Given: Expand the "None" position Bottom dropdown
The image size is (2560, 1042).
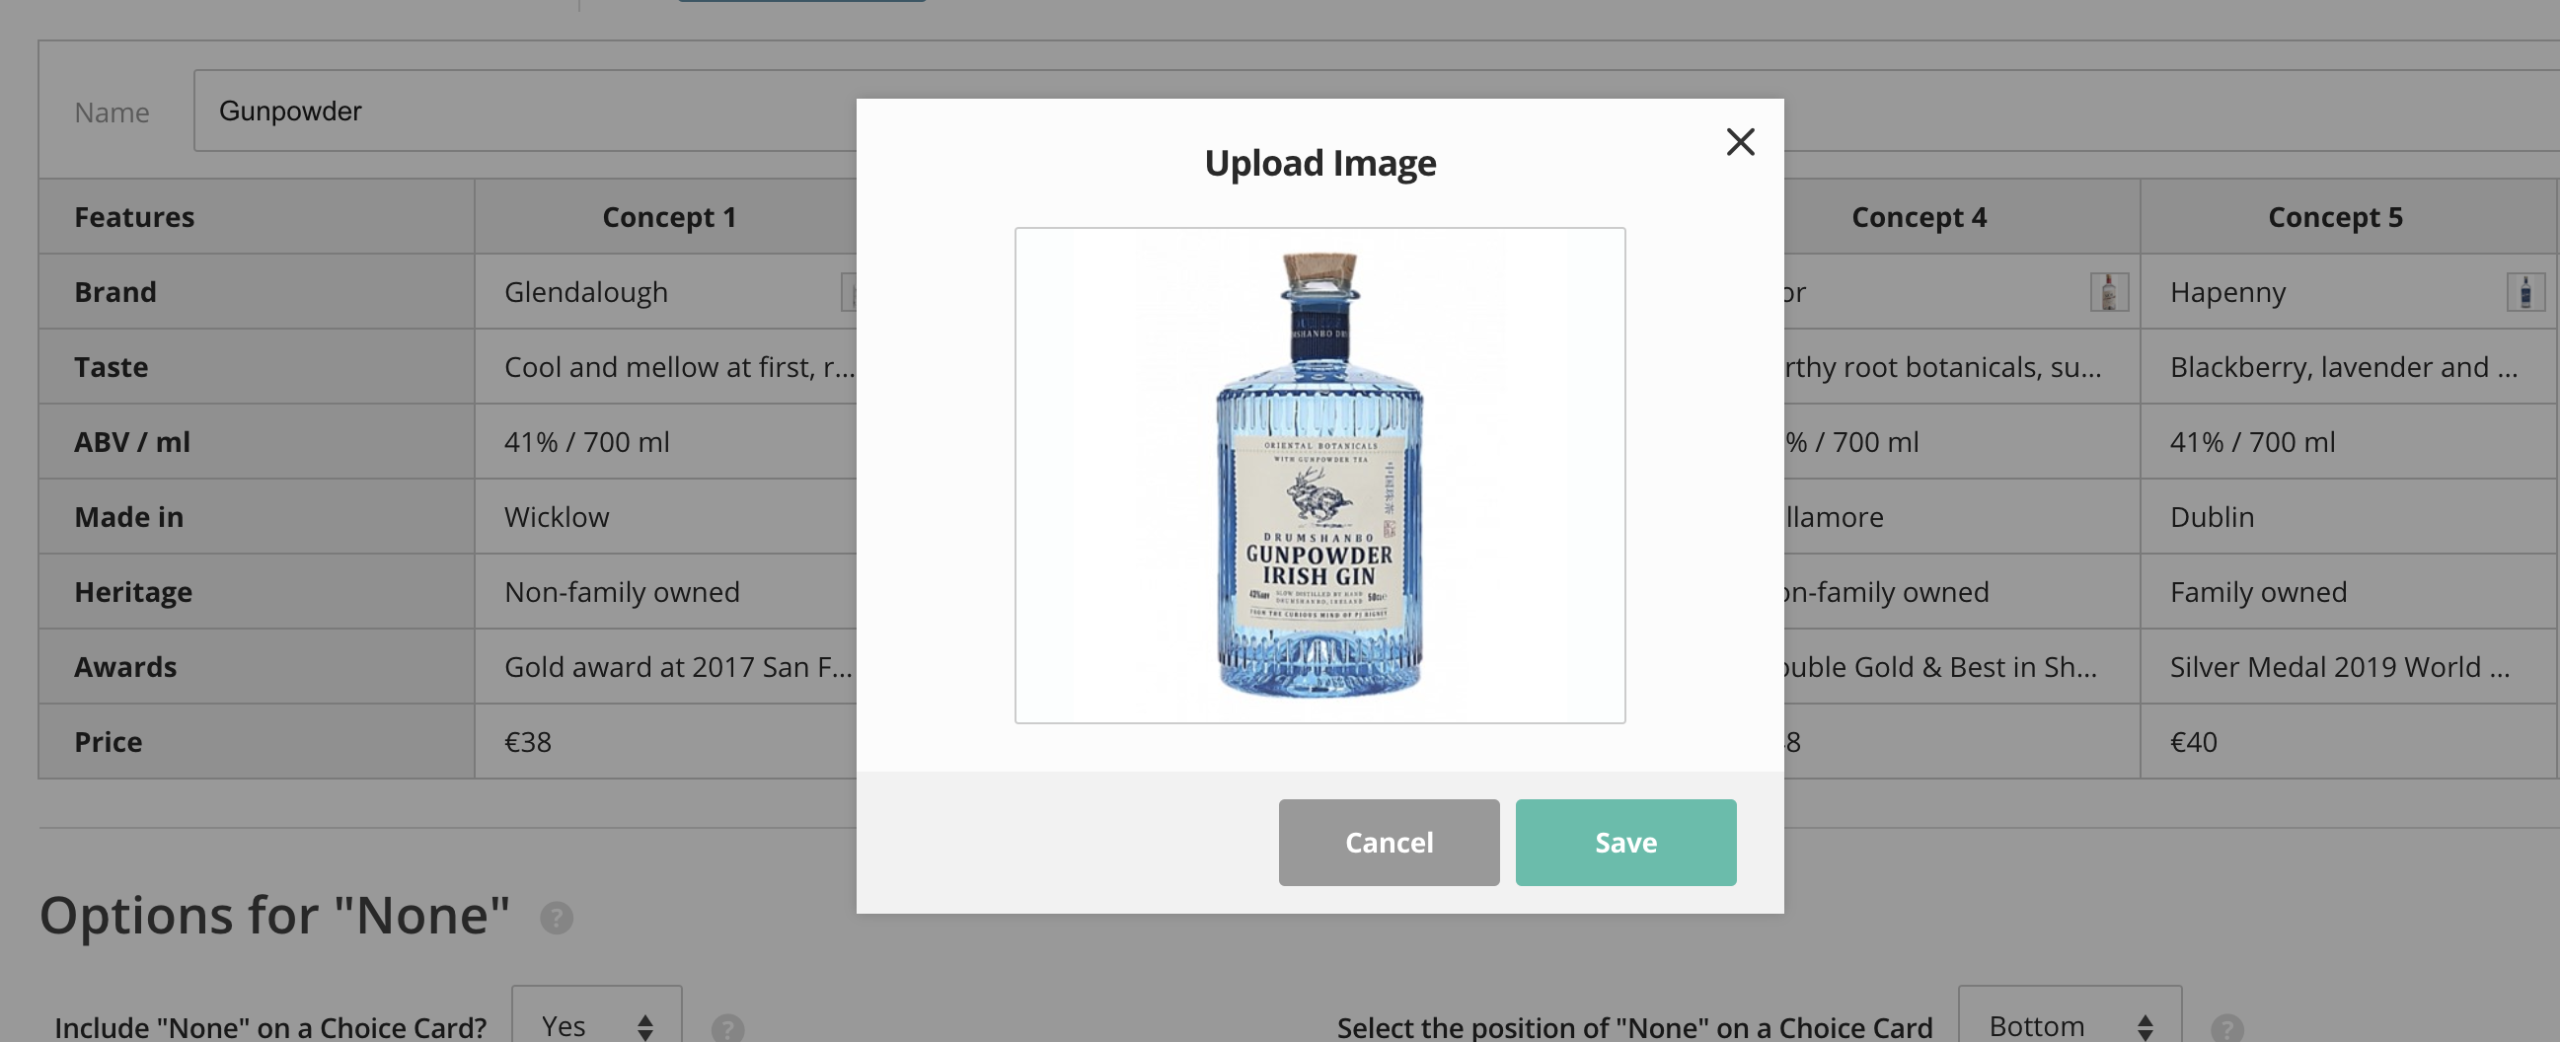Looking at the screenshot, I should pos(2069,1025).
